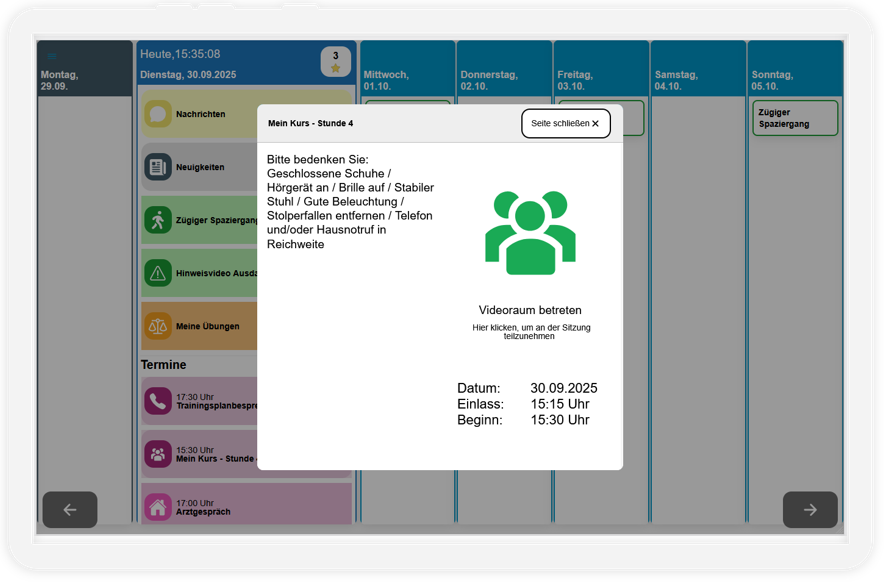Viewport: 884px width, 582px height.
Task: Select the Zügiger Spaziergang card on Sonntag
Action: 795,118
